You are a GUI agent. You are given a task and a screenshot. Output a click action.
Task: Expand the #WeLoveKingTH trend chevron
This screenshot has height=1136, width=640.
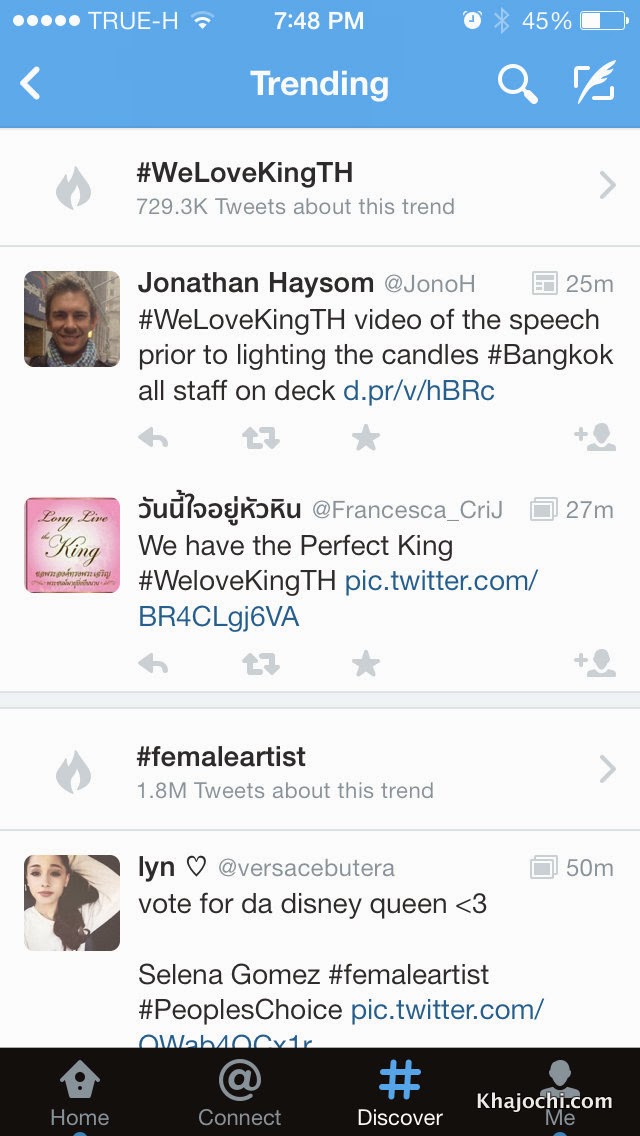pos(607,186)
